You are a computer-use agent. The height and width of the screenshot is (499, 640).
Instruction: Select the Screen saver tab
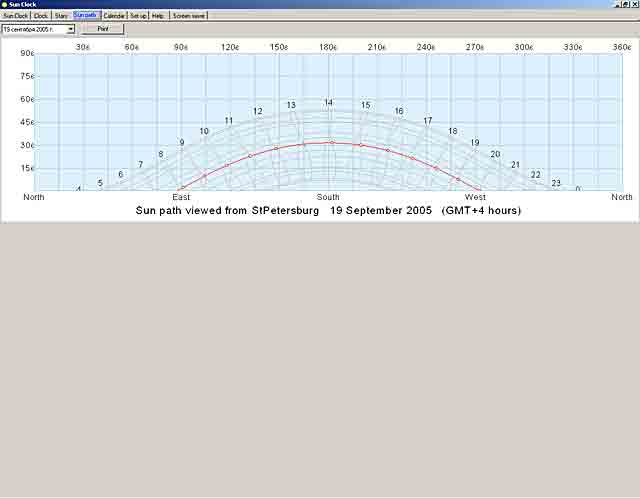[x=188, y=16]
